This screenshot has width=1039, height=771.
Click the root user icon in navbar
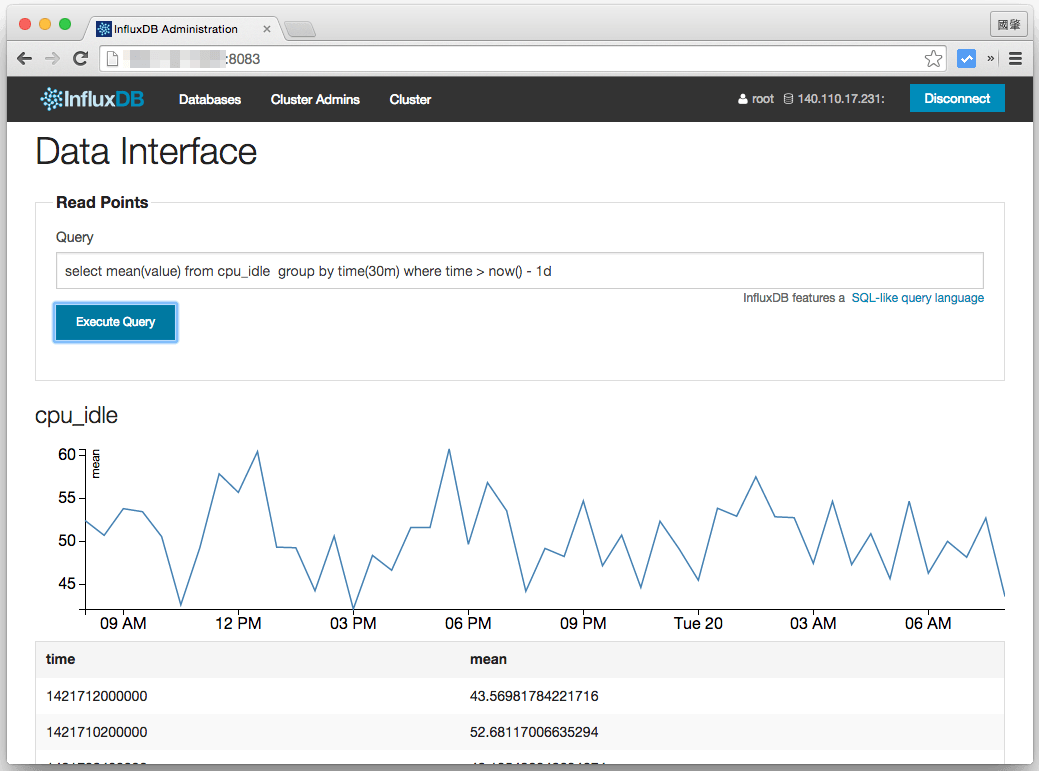point(742,98)
